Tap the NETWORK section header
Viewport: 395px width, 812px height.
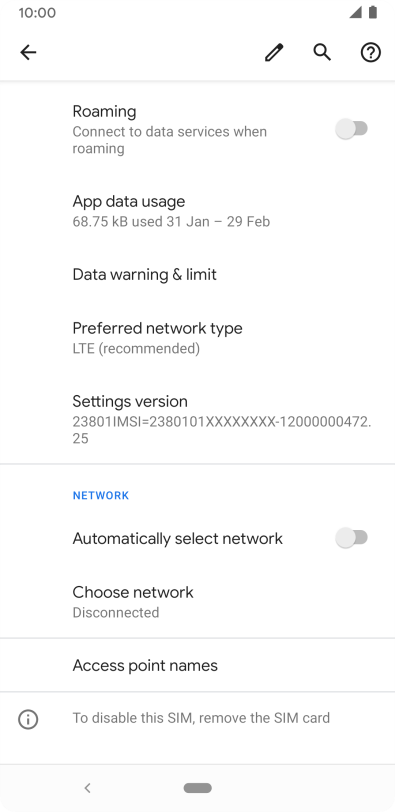[x=101, y=496]
